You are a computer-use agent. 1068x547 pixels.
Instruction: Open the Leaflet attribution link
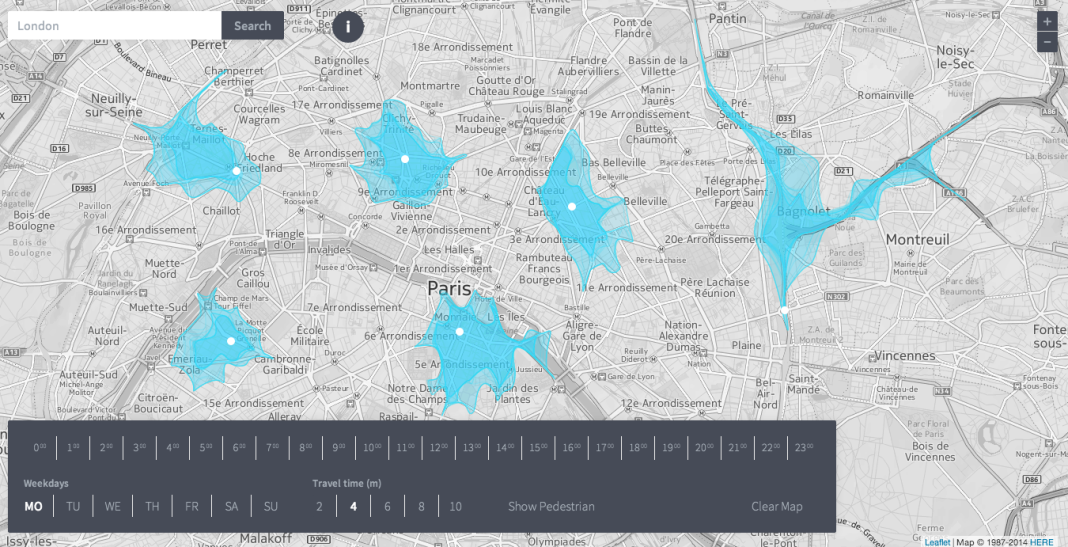pos(937,542)
